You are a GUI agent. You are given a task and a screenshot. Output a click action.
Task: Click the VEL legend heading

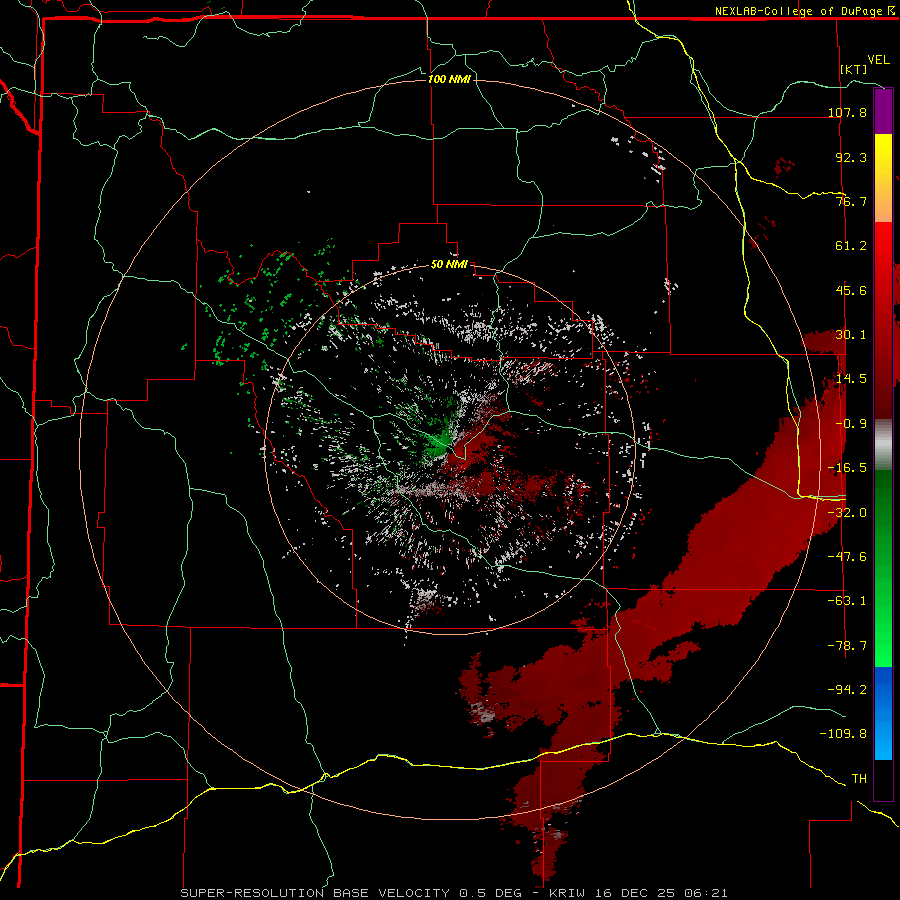click(878, 59)
